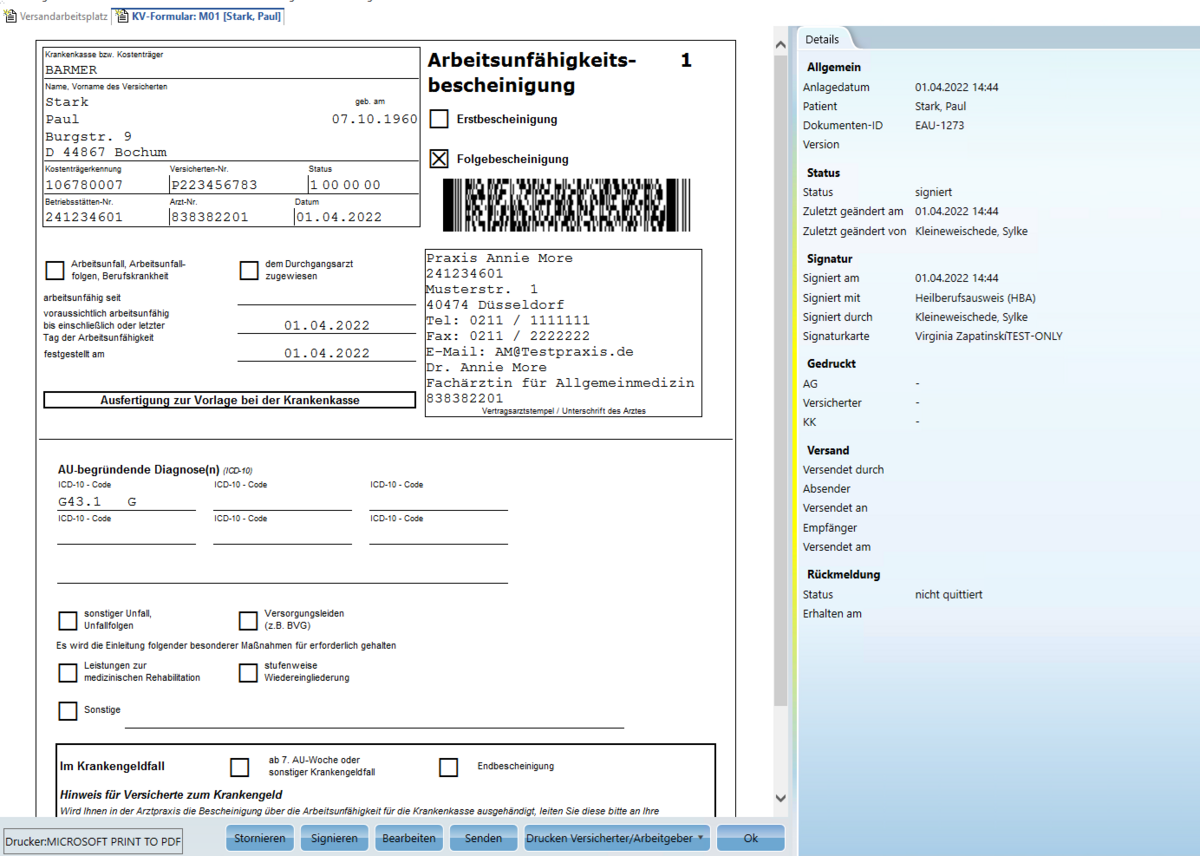Click the form barcode image
1200x856 pixels.
click(x=567, y=204)
